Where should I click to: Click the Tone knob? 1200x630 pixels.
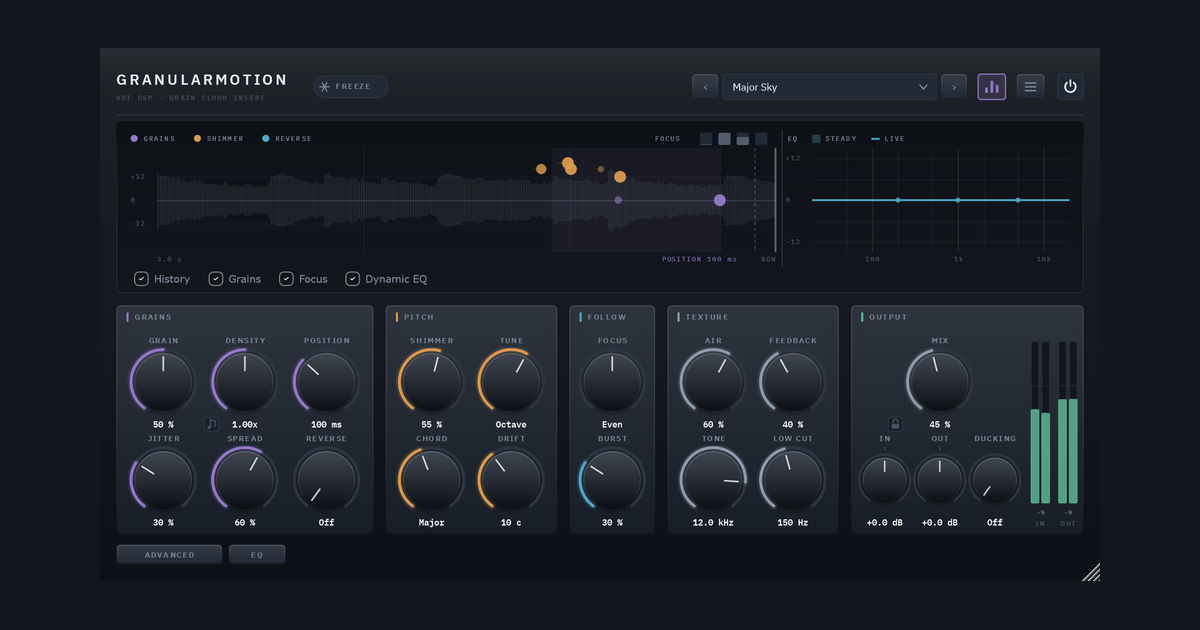[713, 479]
